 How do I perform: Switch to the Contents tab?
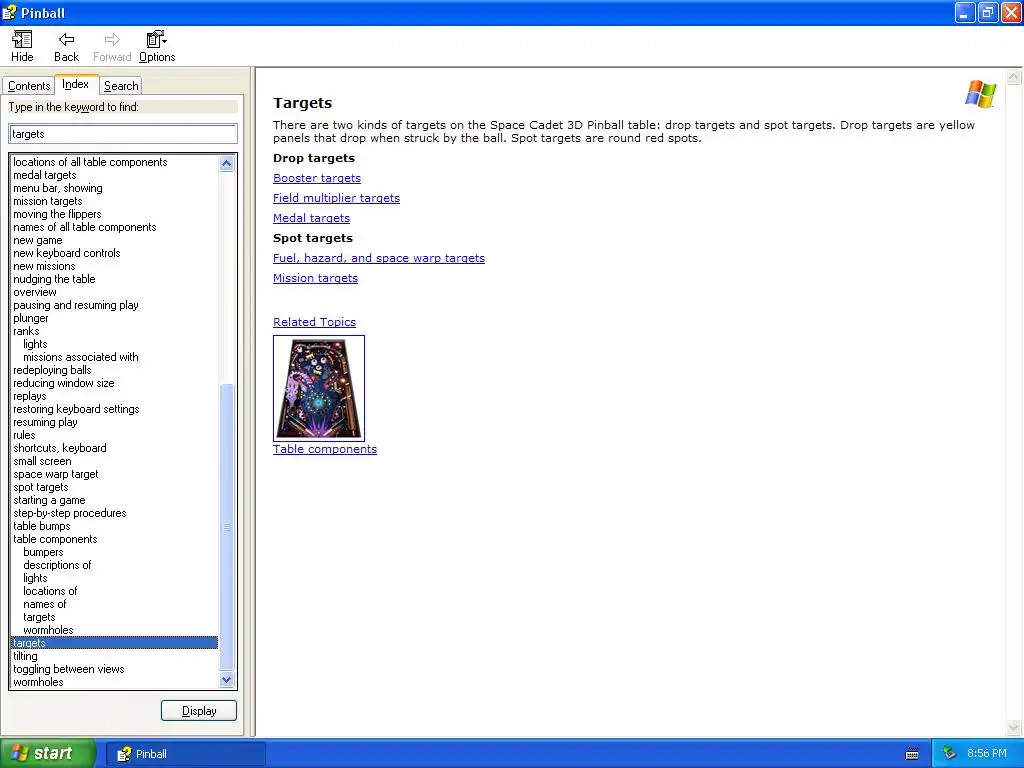(29, 86)
